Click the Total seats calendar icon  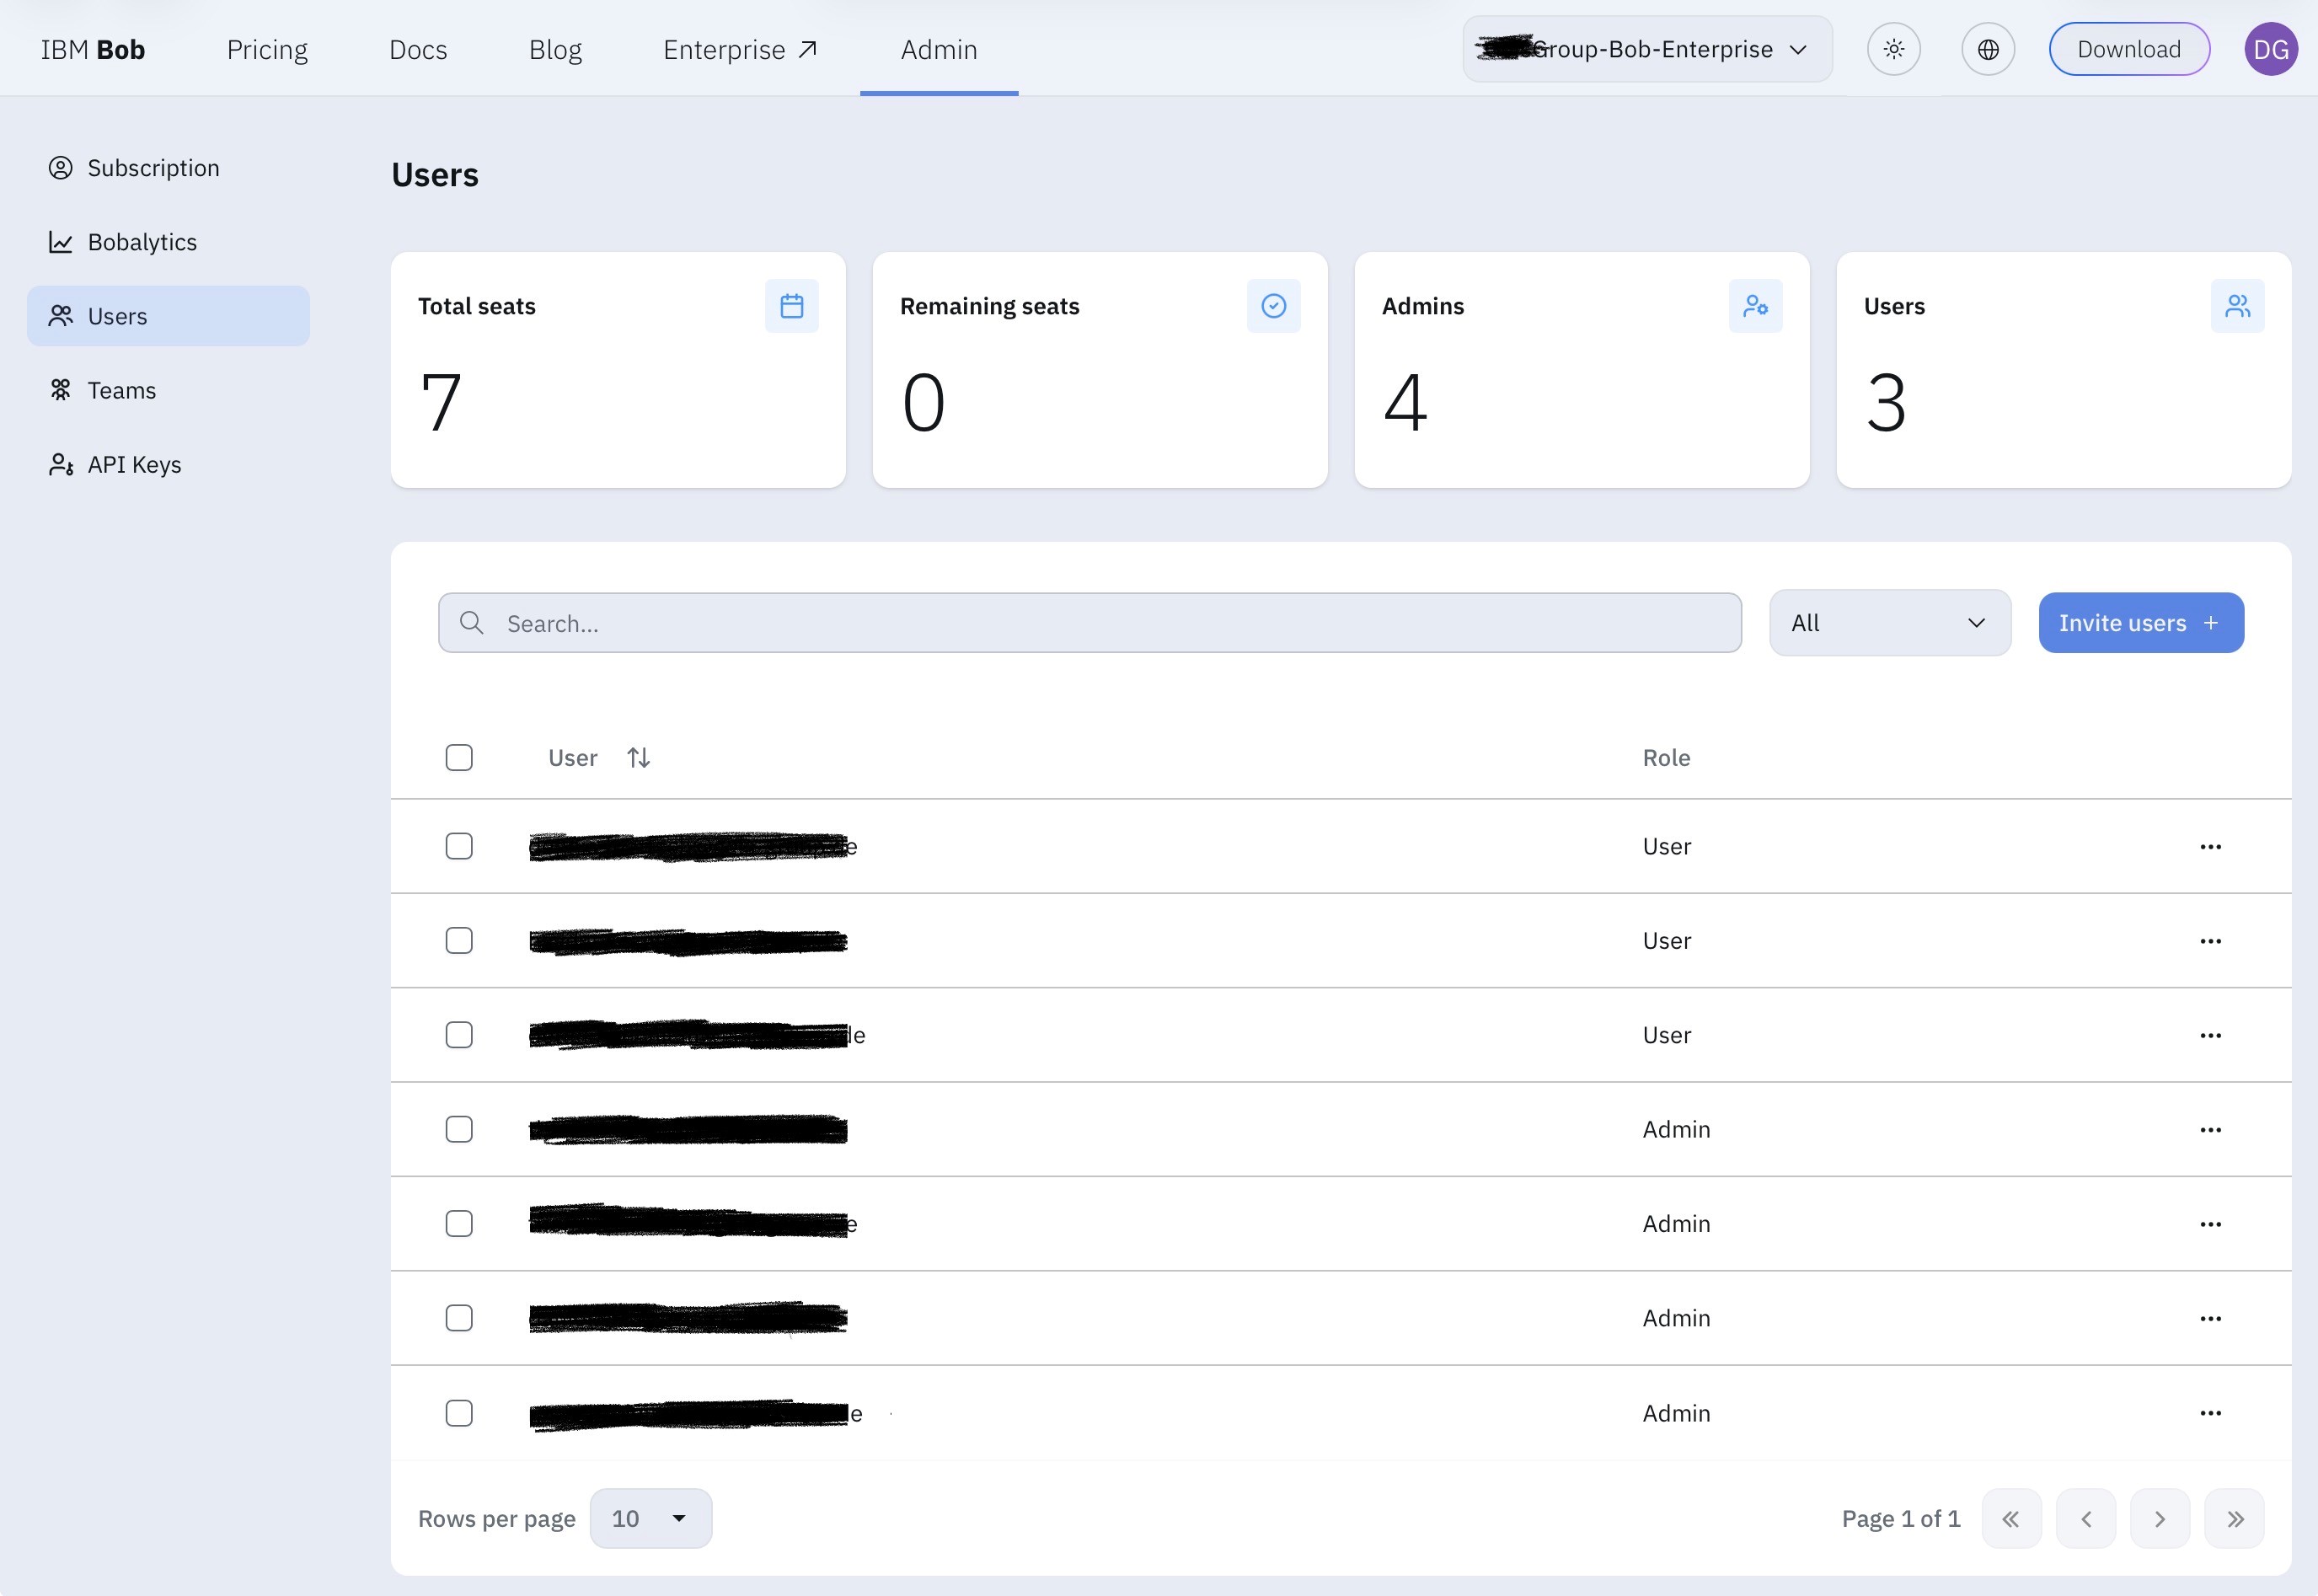pos(791,306)
